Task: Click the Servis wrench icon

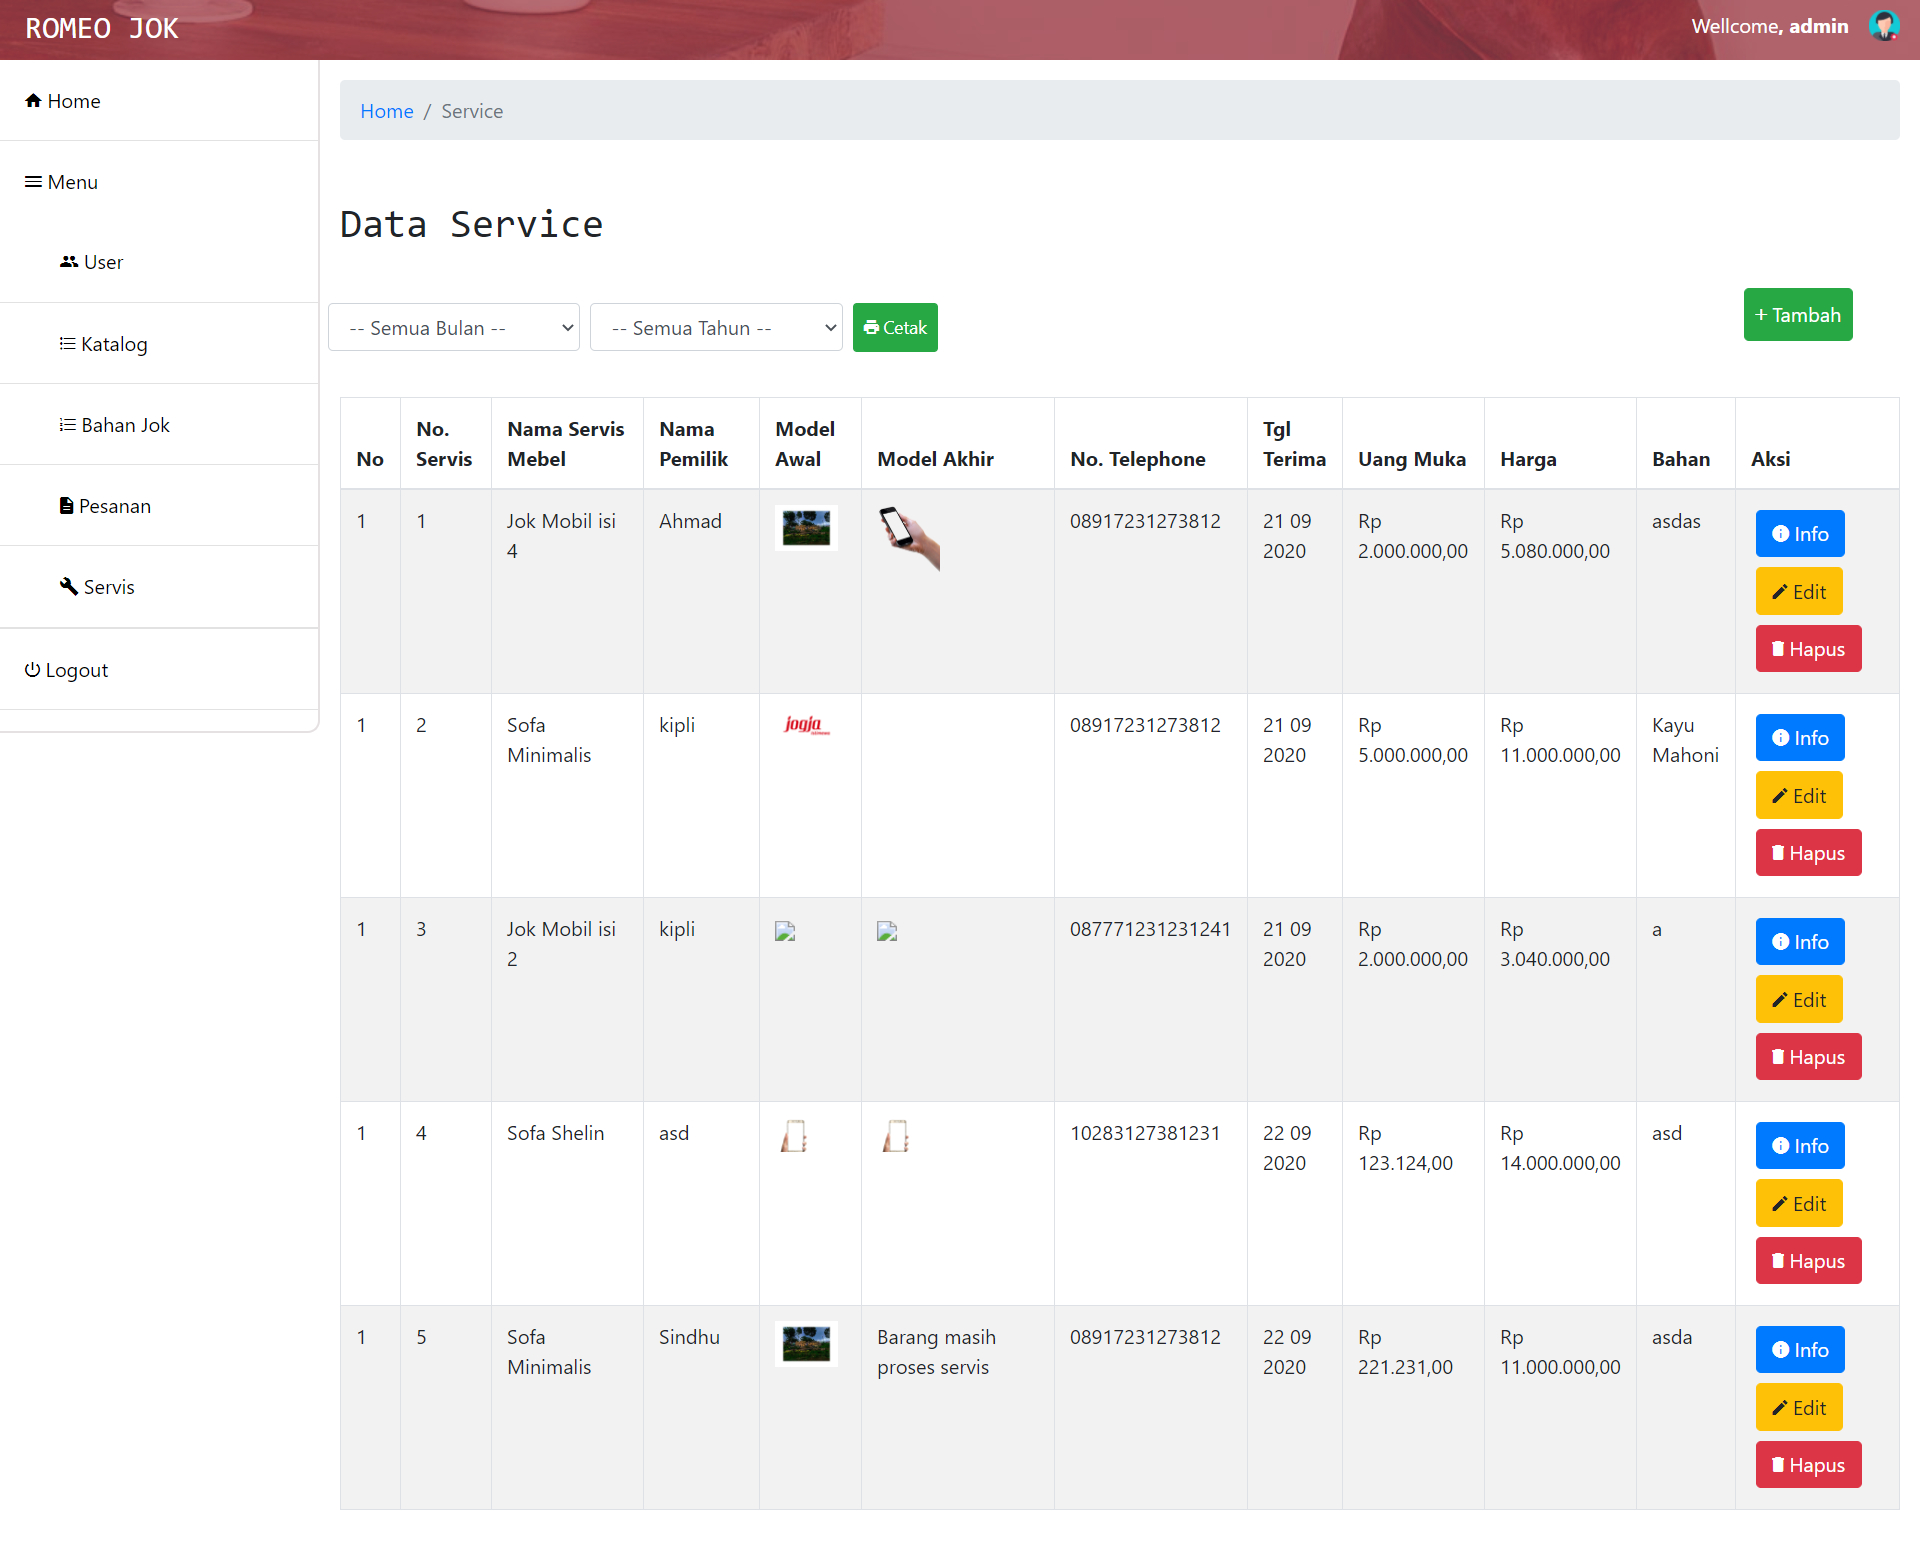Action: point(68,587)
